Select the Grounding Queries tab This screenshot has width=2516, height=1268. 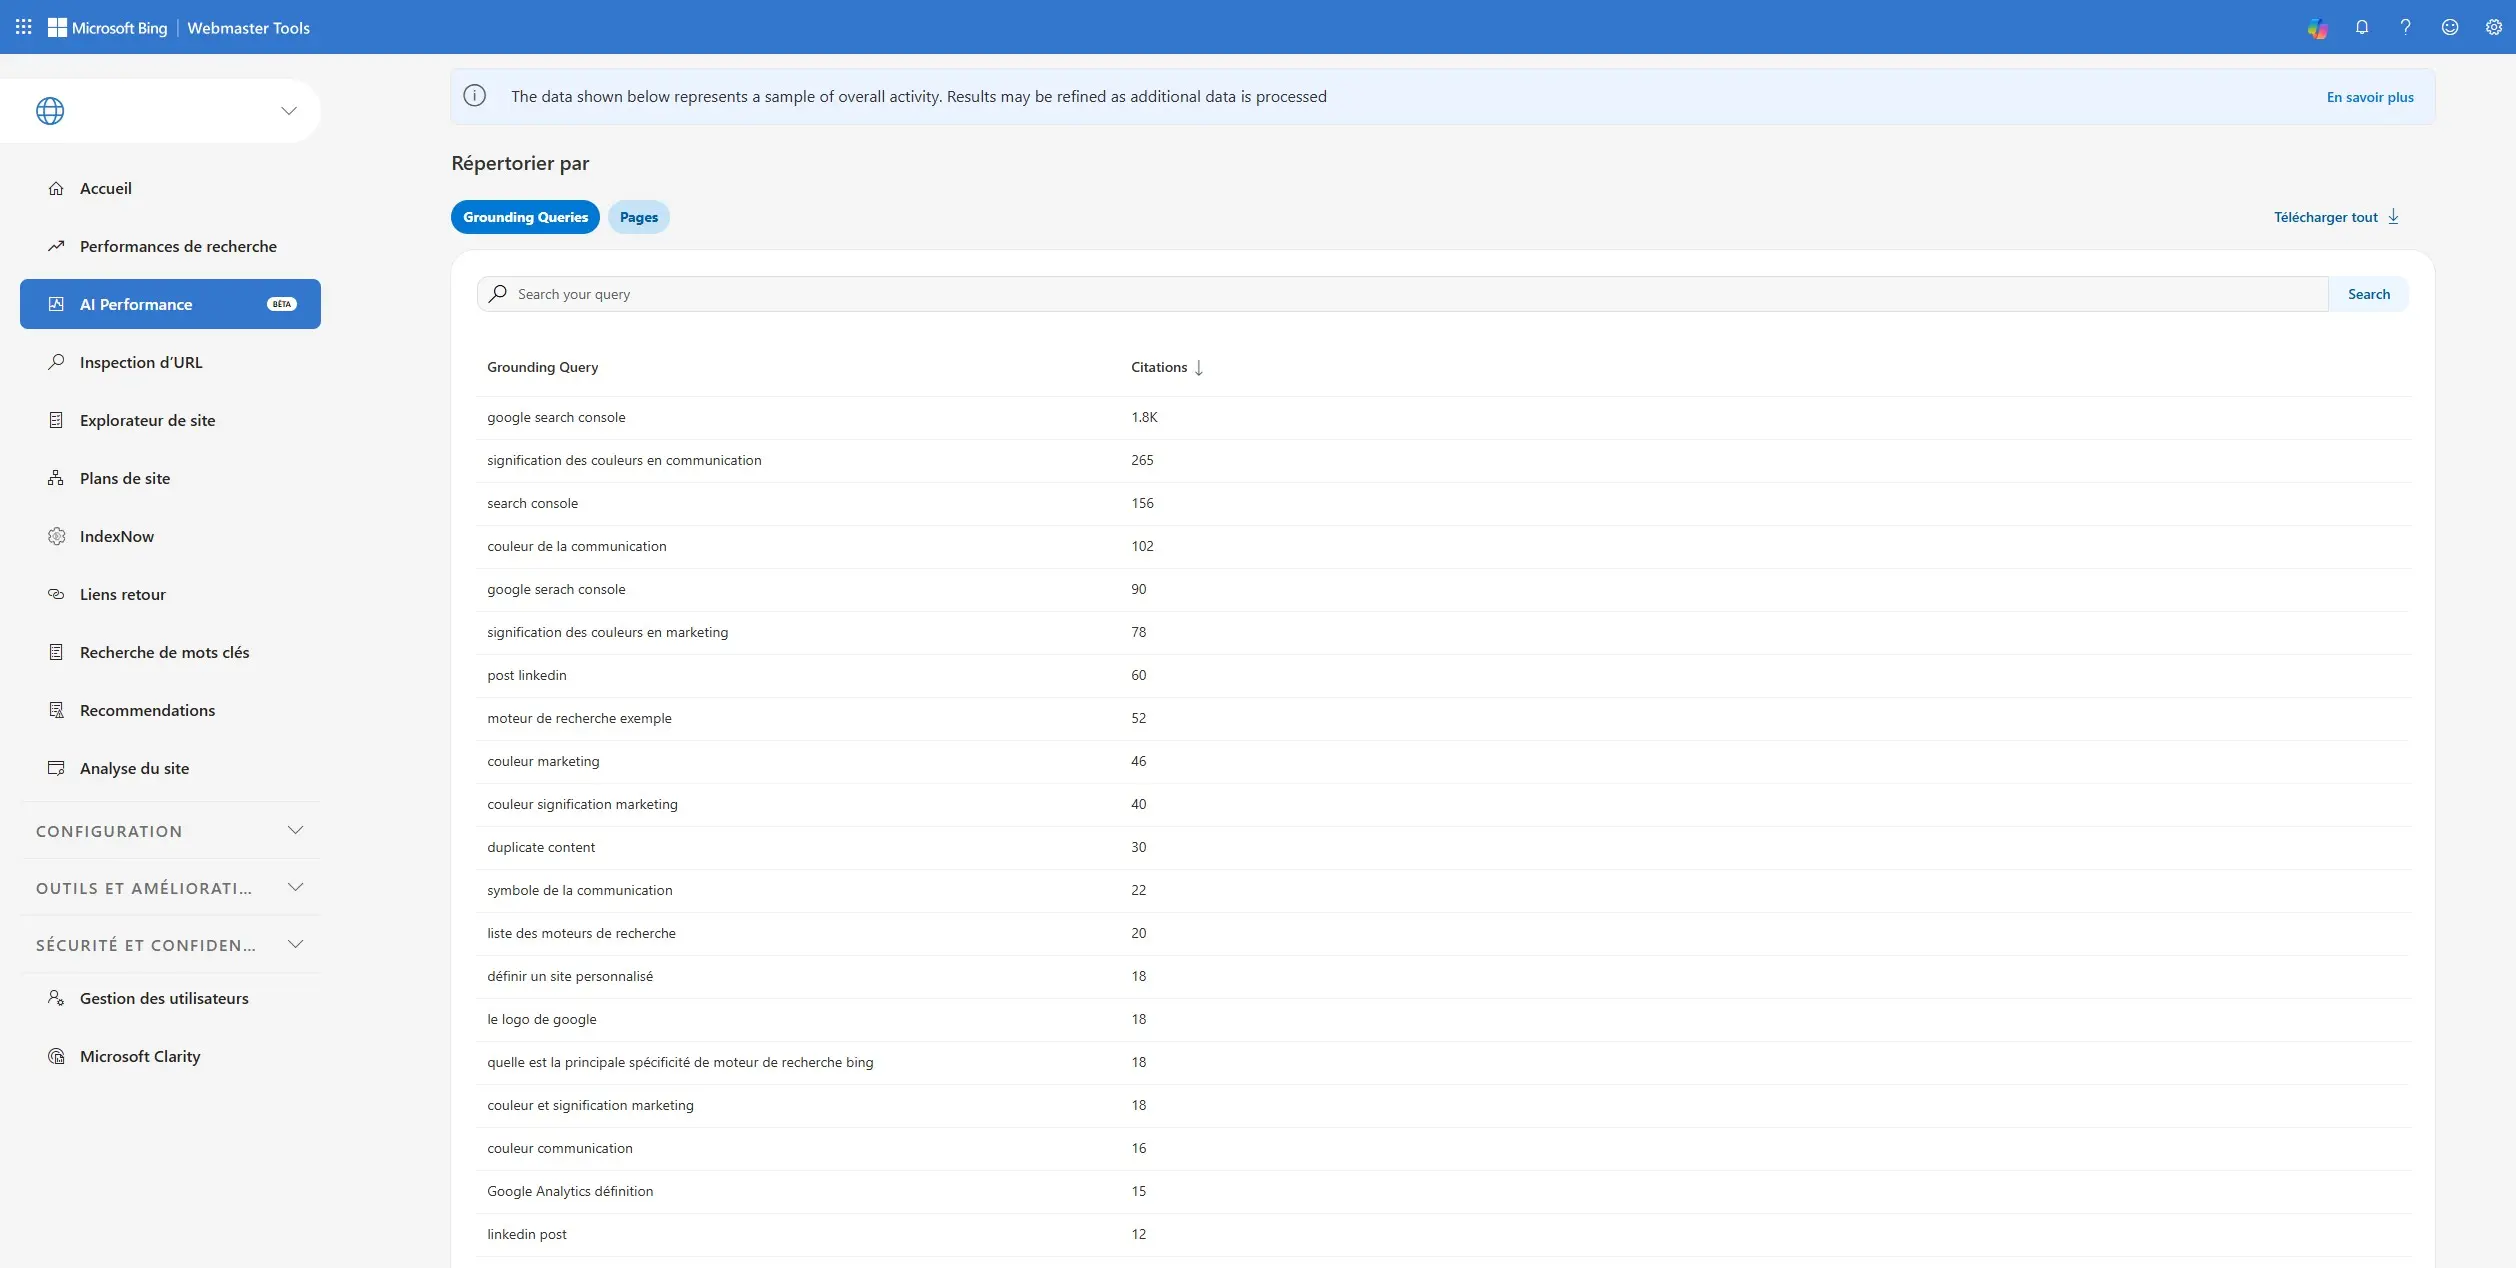pos(524,217)
